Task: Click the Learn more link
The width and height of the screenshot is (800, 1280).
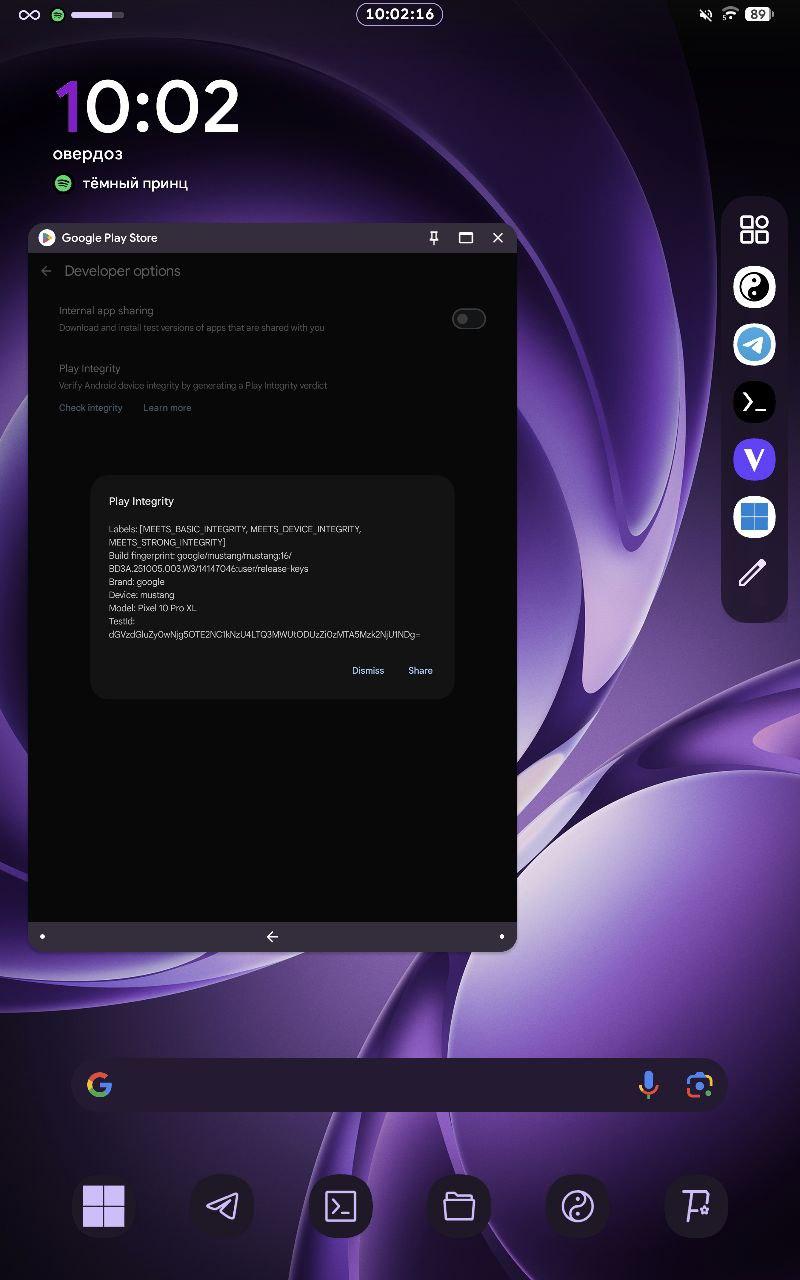Action: pyautogui.click(x=167, y=408)
